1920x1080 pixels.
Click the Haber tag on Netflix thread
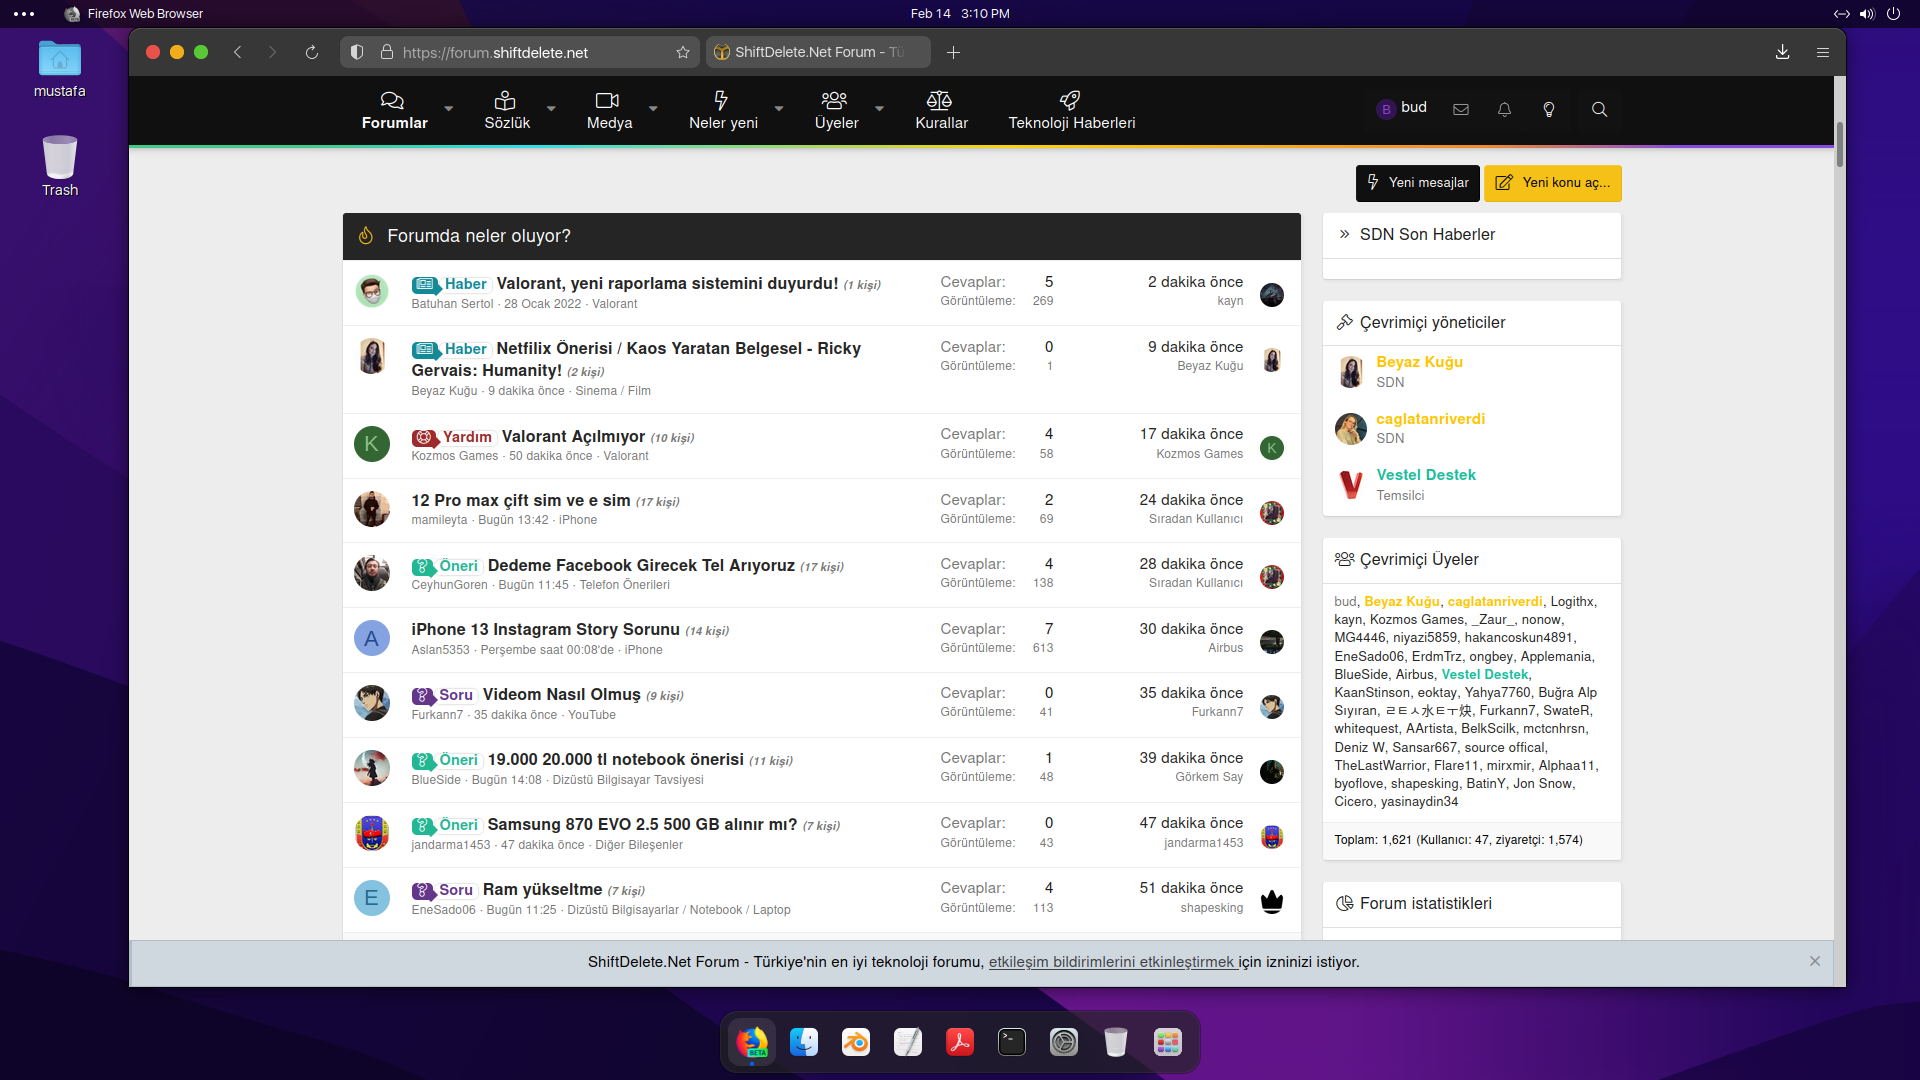click(x=450, y=349)
